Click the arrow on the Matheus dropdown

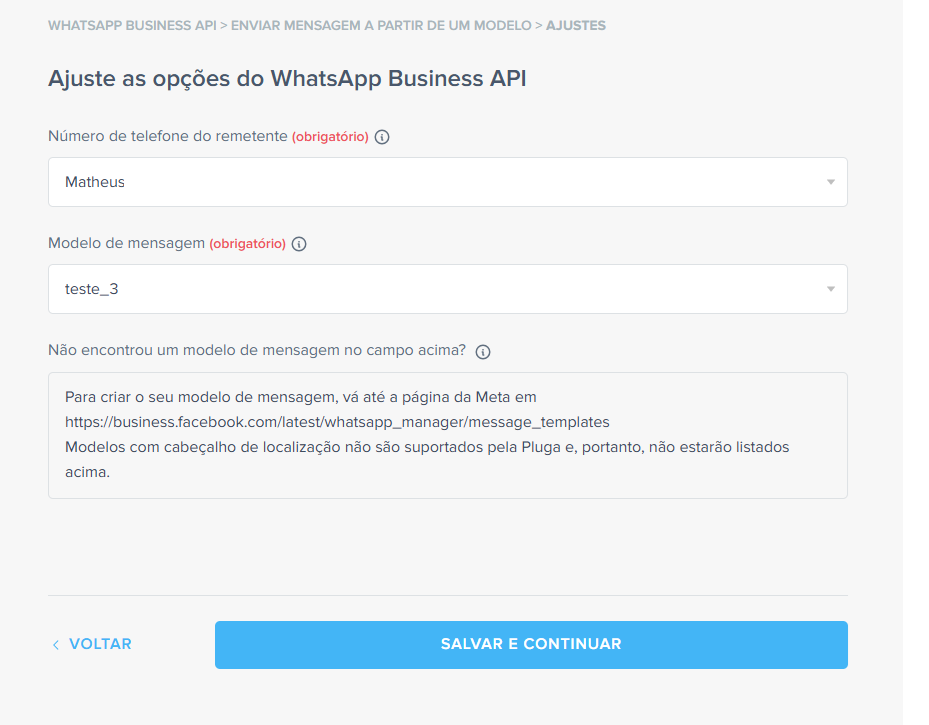[x=830, y=182]
